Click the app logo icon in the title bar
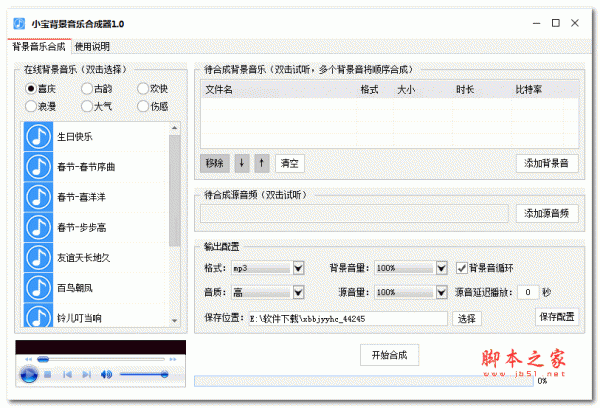The height and width of the screenshot is (408, 600). coord(19,24)
